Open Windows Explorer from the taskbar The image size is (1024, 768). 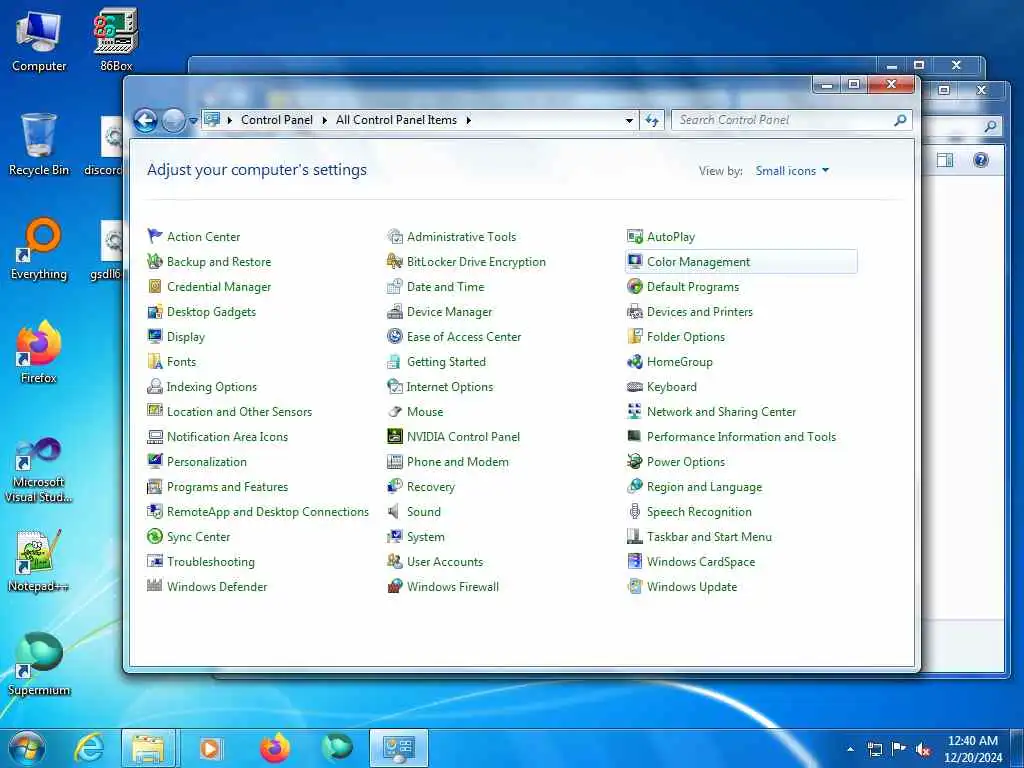(x=148, y=748)
